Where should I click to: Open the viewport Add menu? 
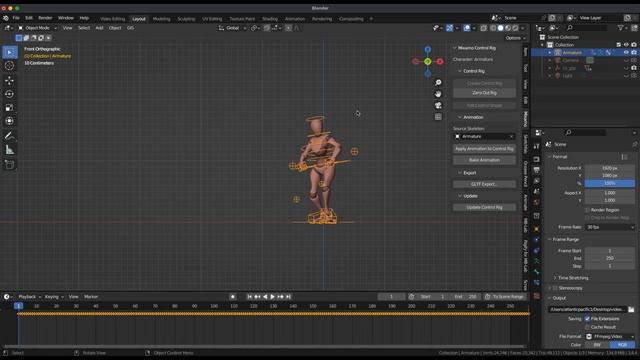pyautogui.click(x=99, y=28)
